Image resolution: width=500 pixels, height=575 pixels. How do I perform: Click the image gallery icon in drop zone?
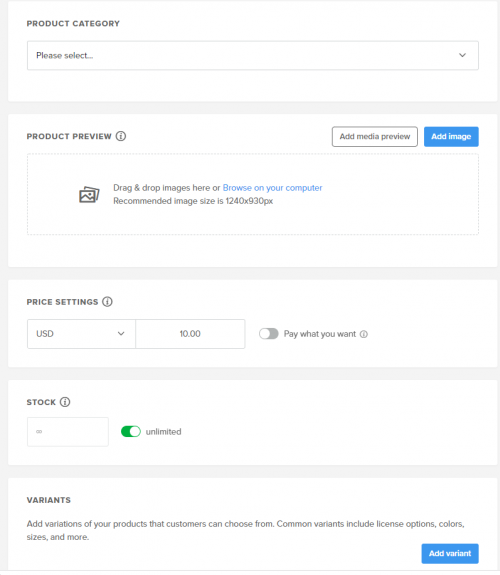click(x=89, y=194)
